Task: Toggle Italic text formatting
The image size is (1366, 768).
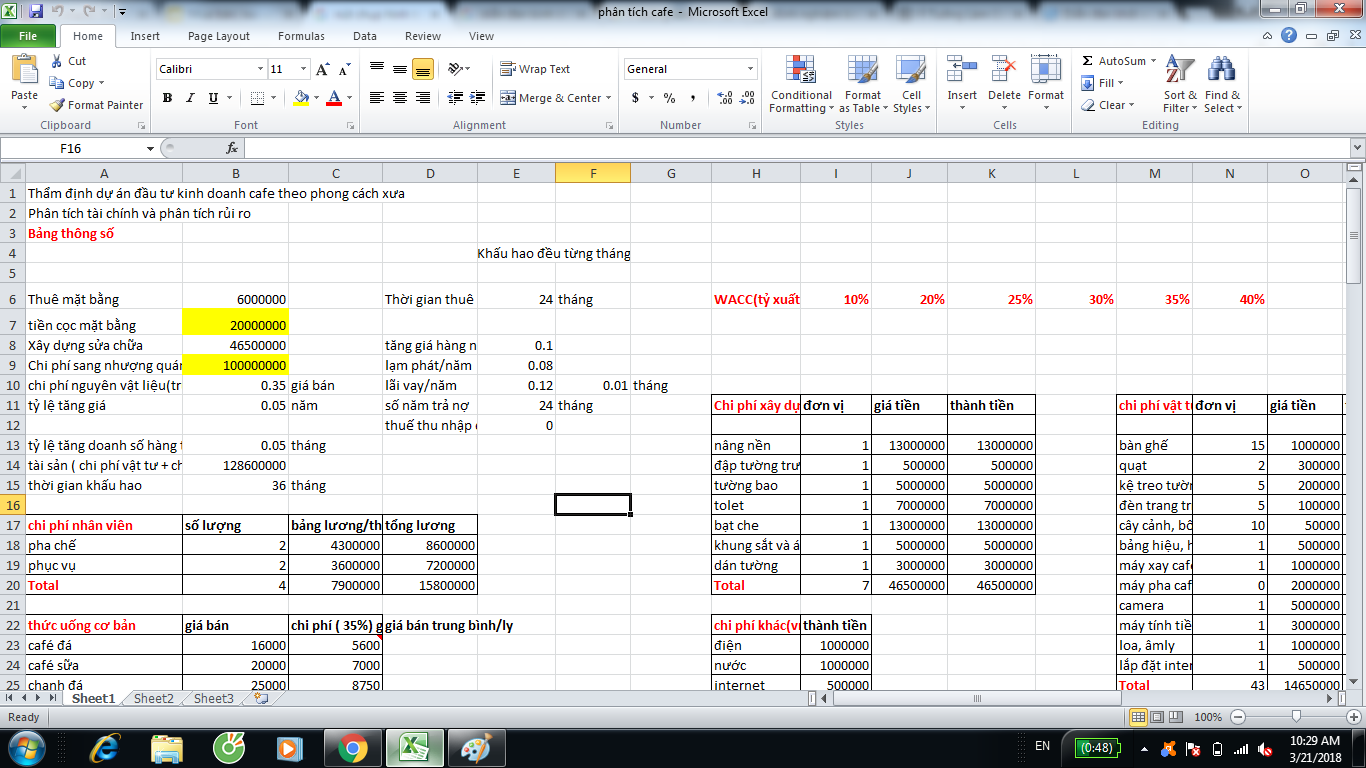Action: click(190, 98)
